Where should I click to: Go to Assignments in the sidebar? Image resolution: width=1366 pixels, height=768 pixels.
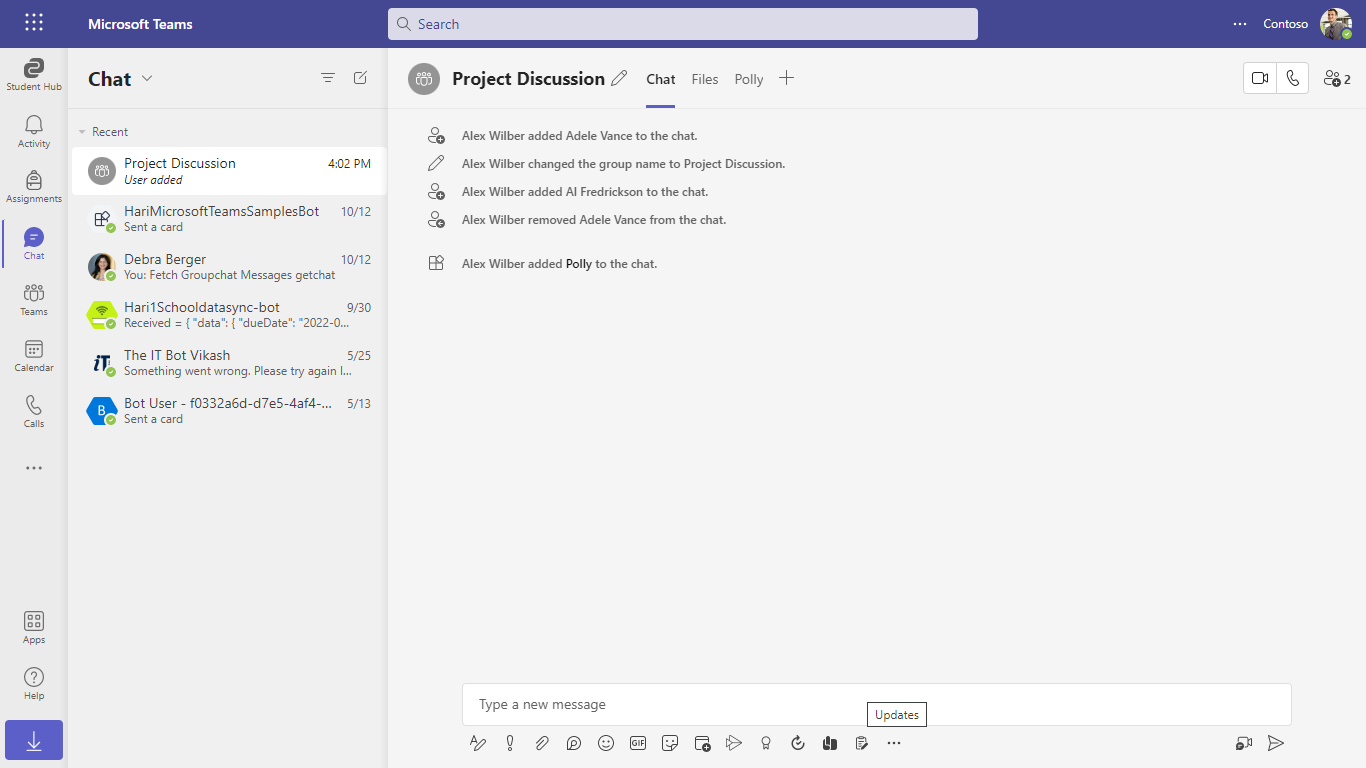click(x=34, y=187)
